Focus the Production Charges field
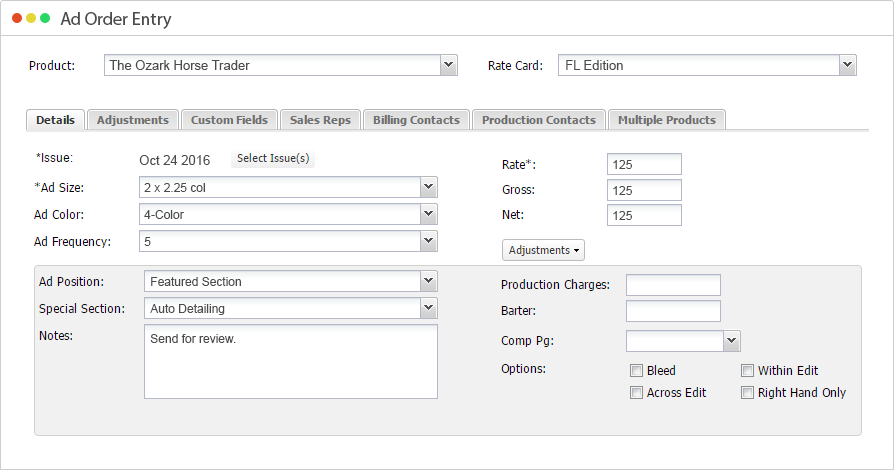Screen dimensions: 894x470 pyautogui.click(x=673, y=285)
